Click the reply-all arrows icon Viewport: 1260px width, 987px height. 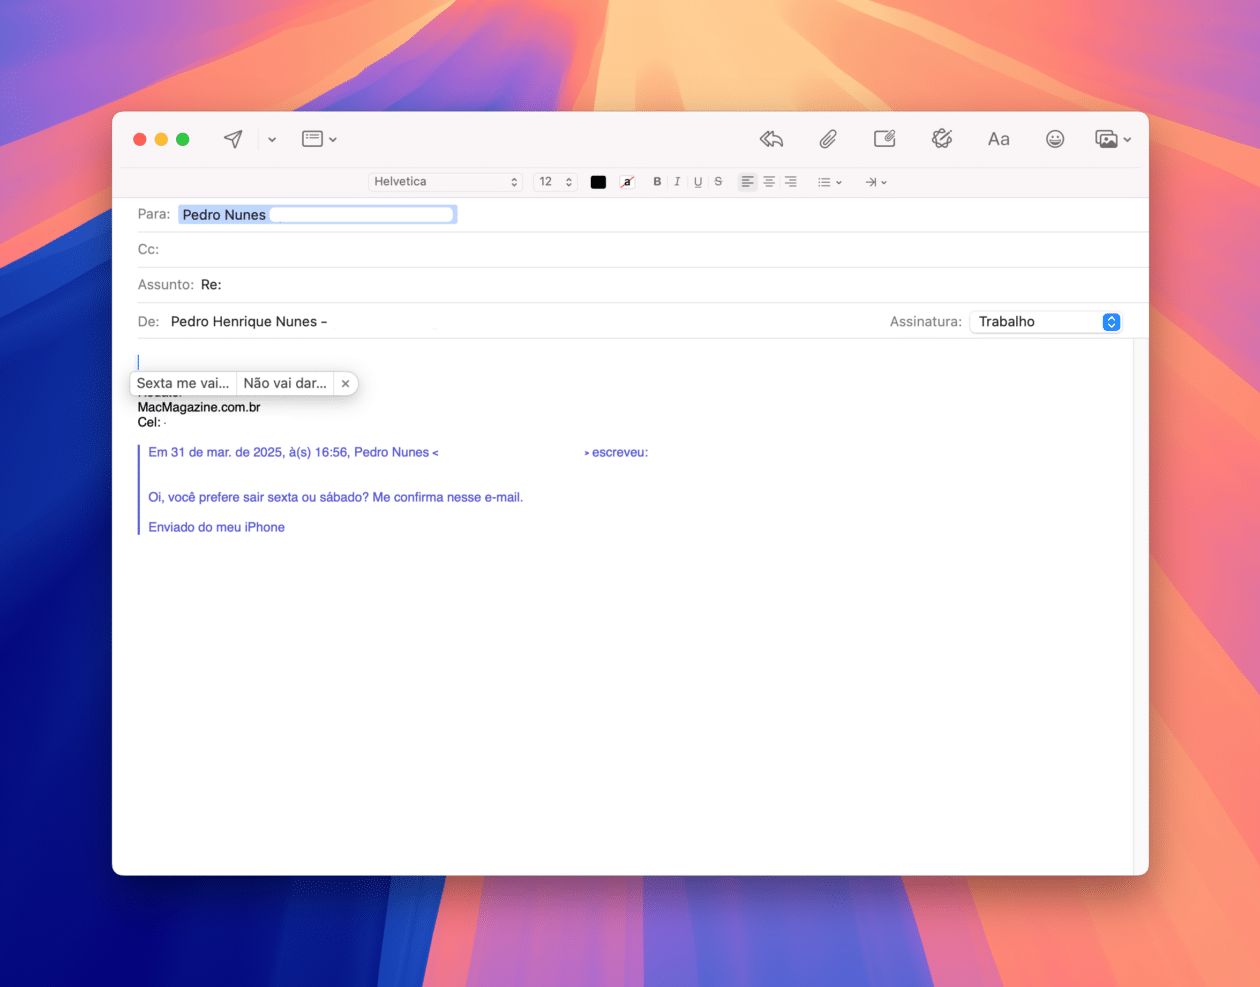coord(771,139)
